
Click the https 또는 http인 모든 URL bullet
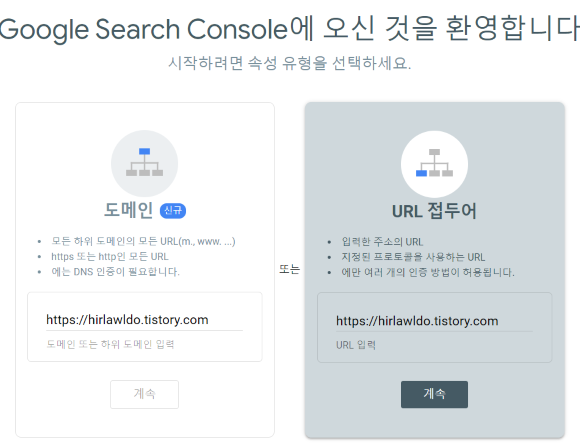[x=110, y=257]
